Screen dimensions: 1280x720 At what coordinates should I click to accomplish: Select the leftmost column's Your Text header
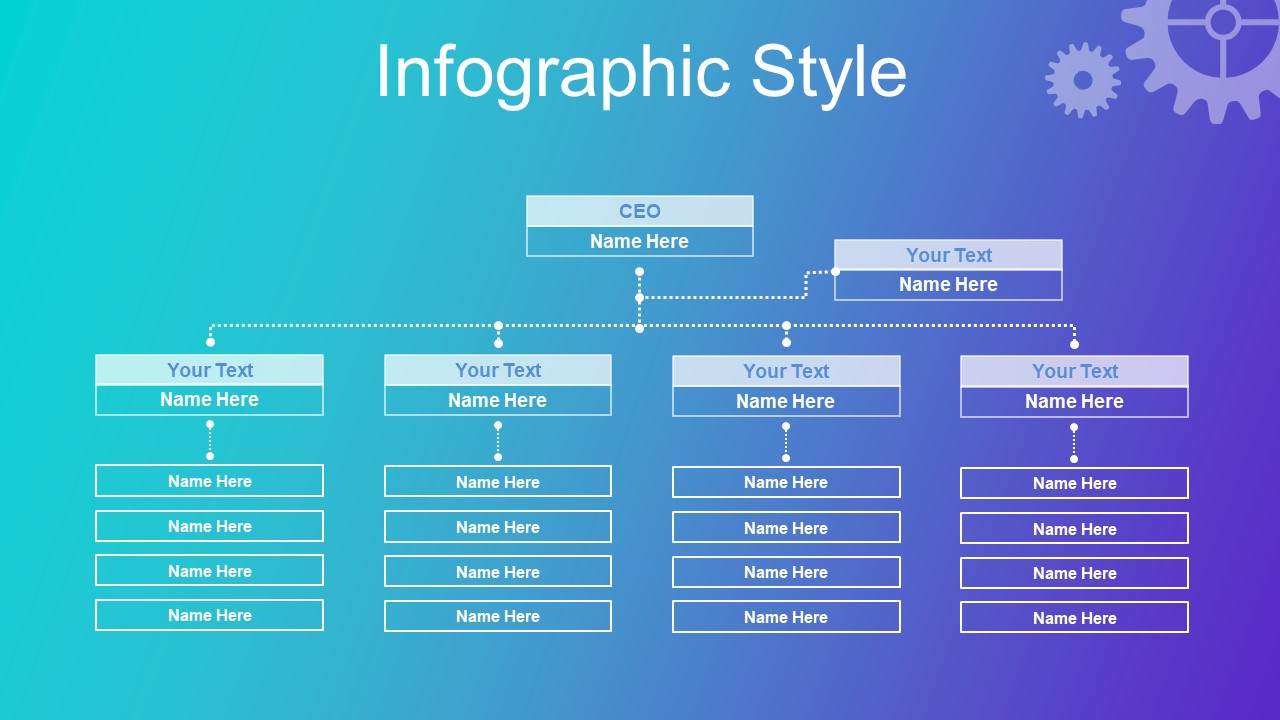[210, 370]
